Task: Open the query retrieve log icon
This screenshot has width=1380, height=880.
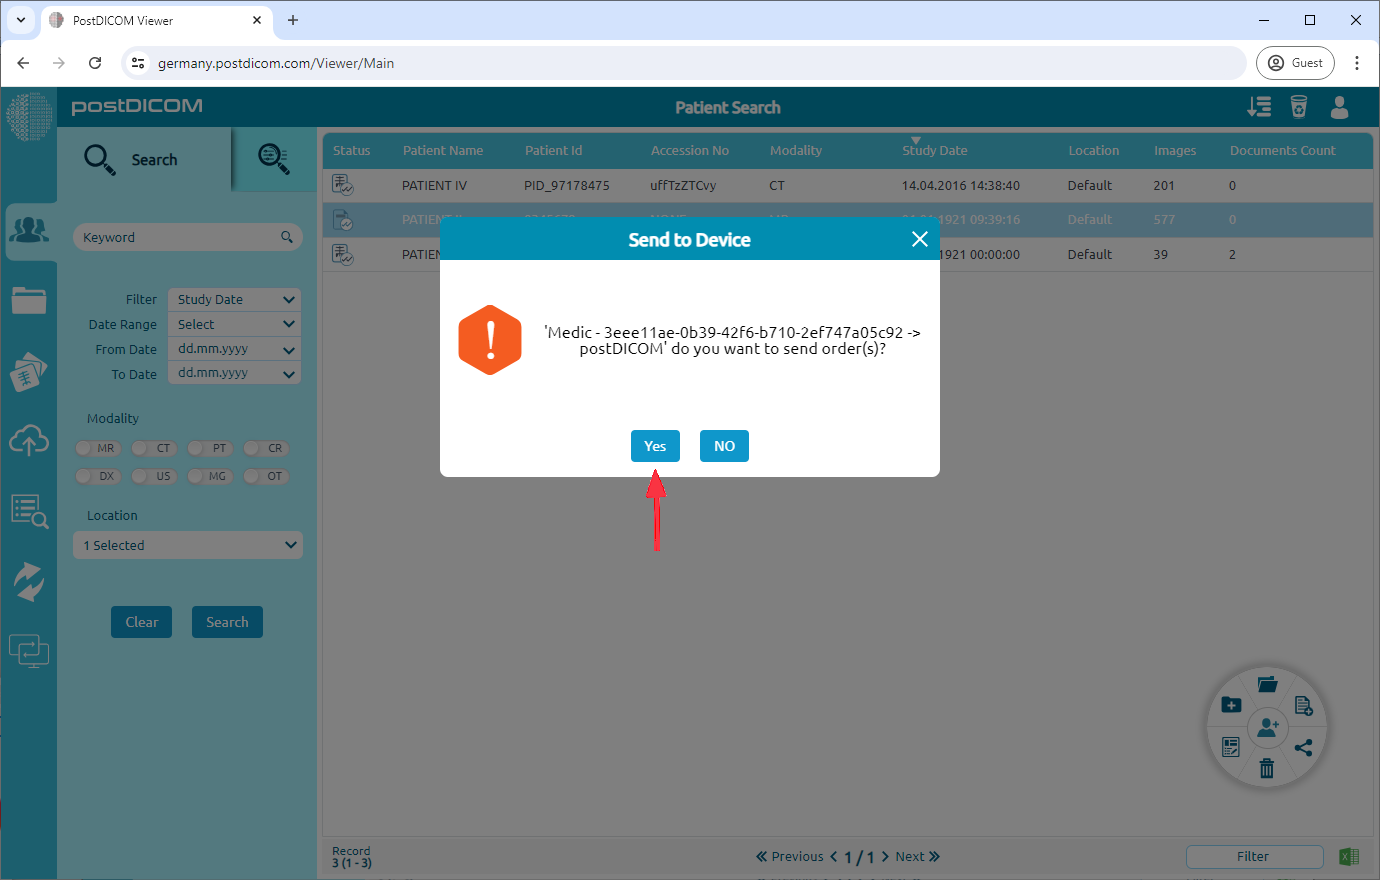Action: 30,511
